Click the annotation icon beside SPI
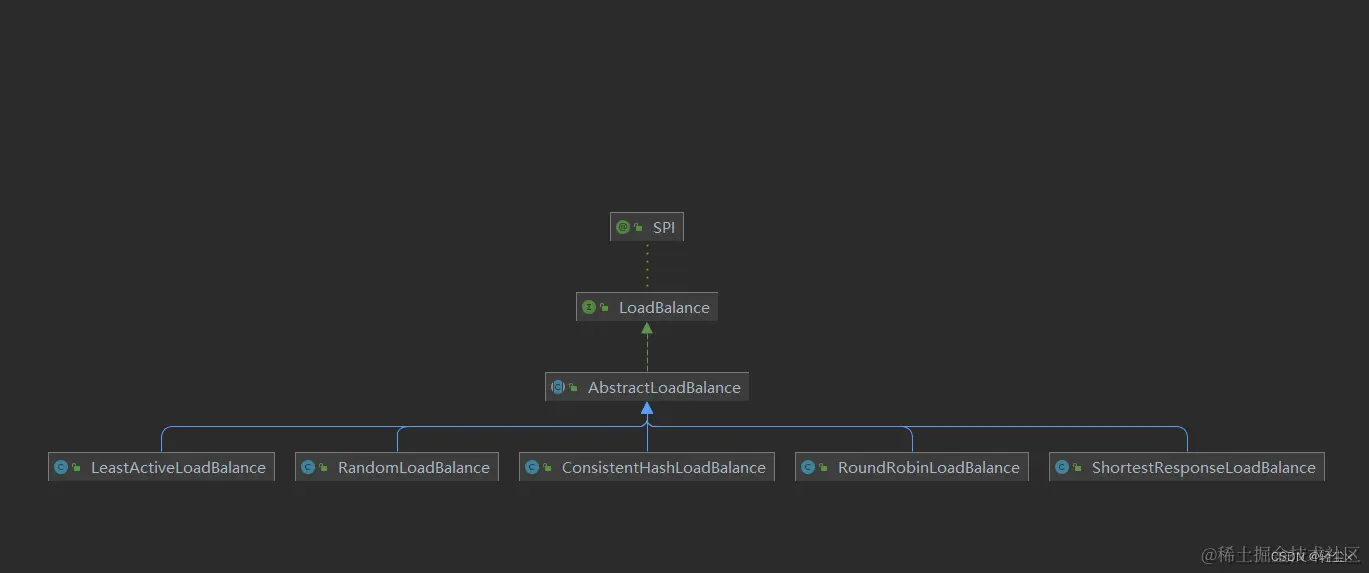1369x573 pixels. (x=623, y=227)
